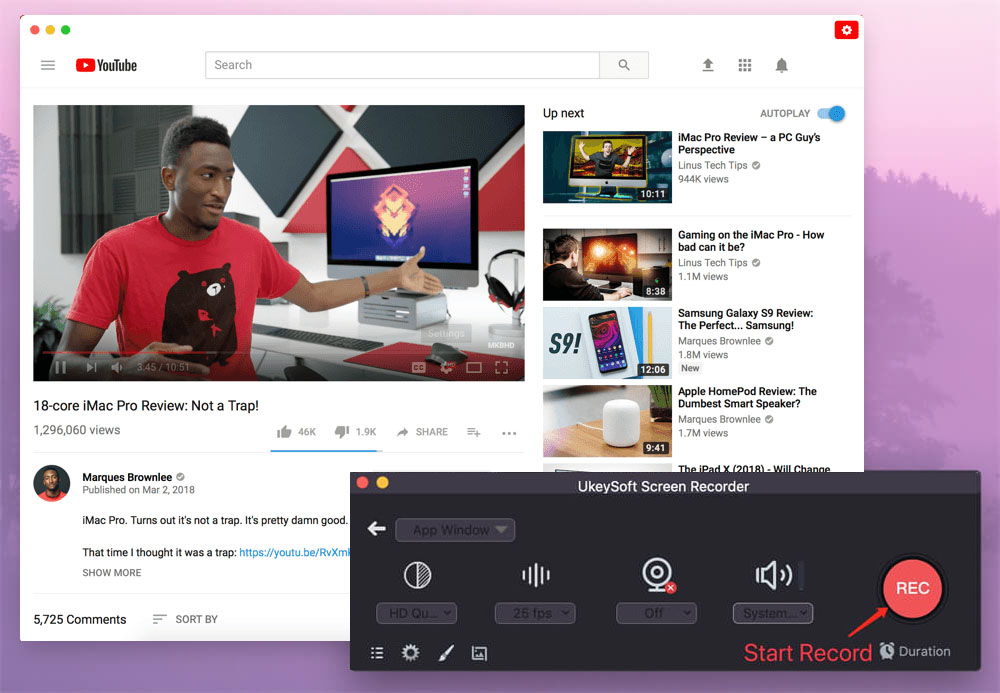The image size is (1000, 693).
Task: Open the YouTube hamburger guide menu
Action: pyautogui.click(x=48, y=65)
